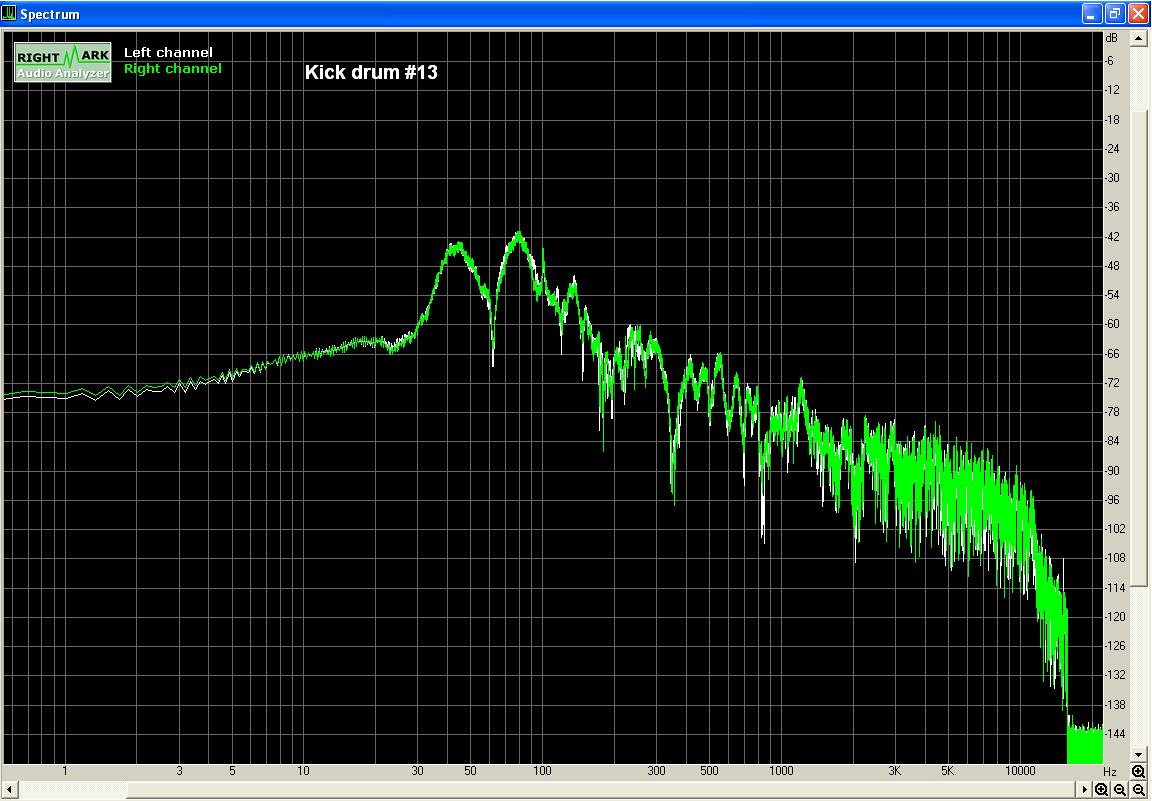
Task: Click the '5K' frequency axis label
Action: [948, 771]
